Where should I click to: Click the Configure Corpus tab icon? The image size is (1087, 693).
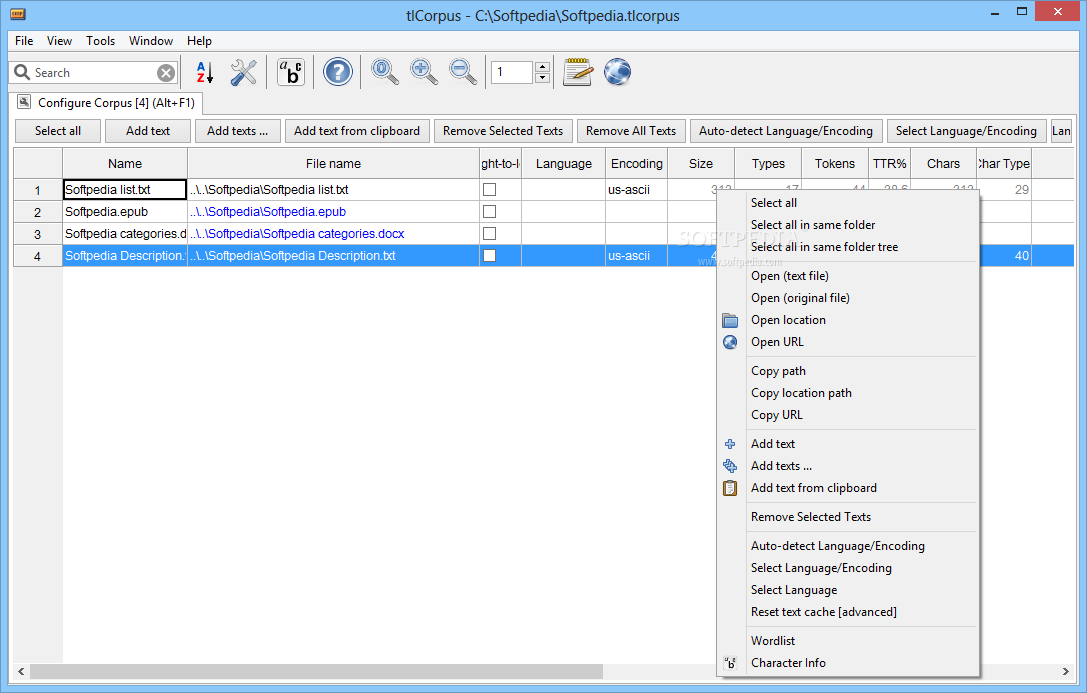24,102
